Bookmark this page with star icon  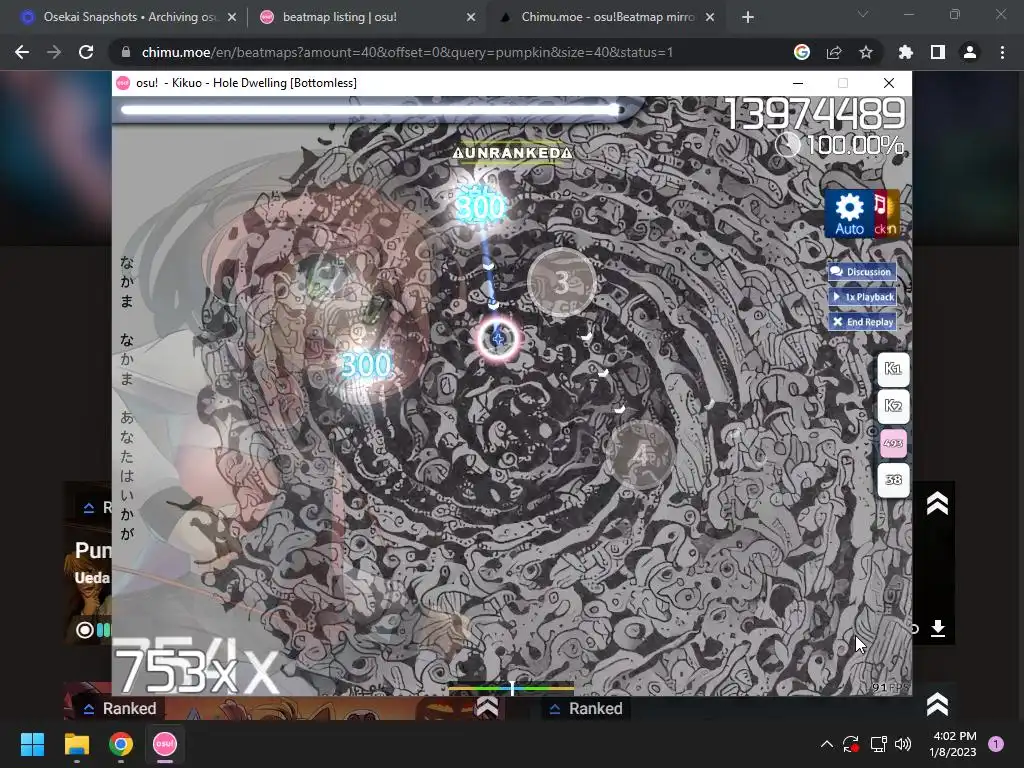click(866, 52)
